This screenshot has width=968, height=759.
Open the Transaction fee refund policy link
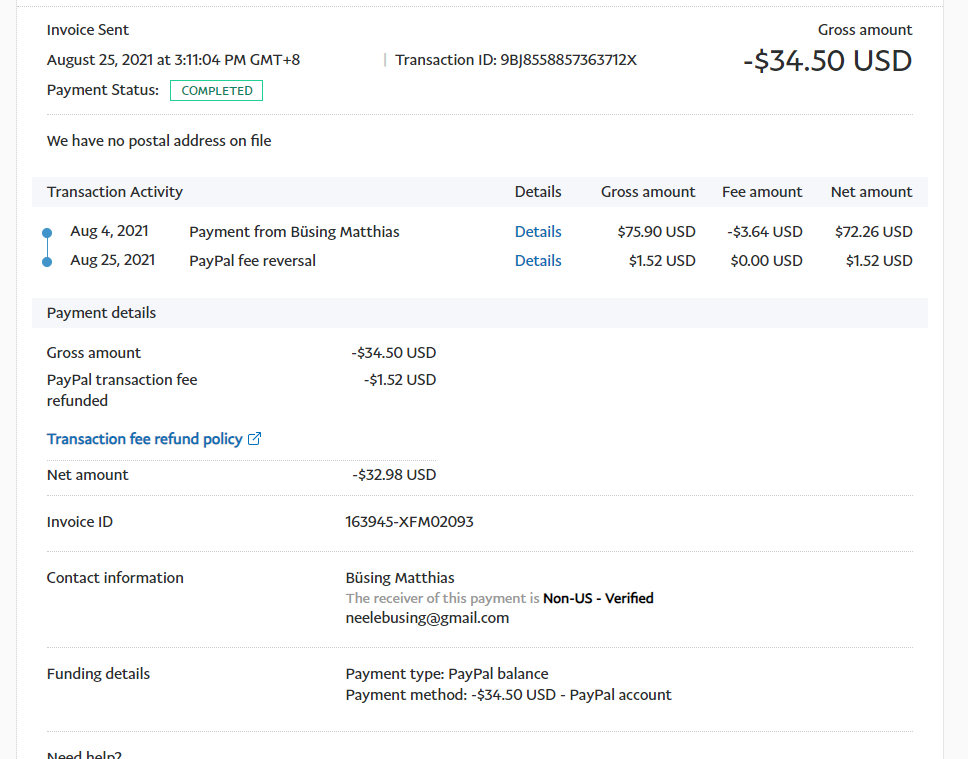(x=145, y=439)
